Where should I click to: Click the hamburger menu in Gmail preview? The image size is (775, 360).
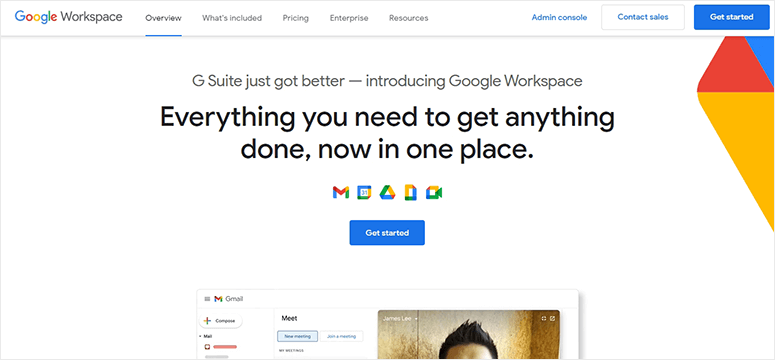pos(207,299)
